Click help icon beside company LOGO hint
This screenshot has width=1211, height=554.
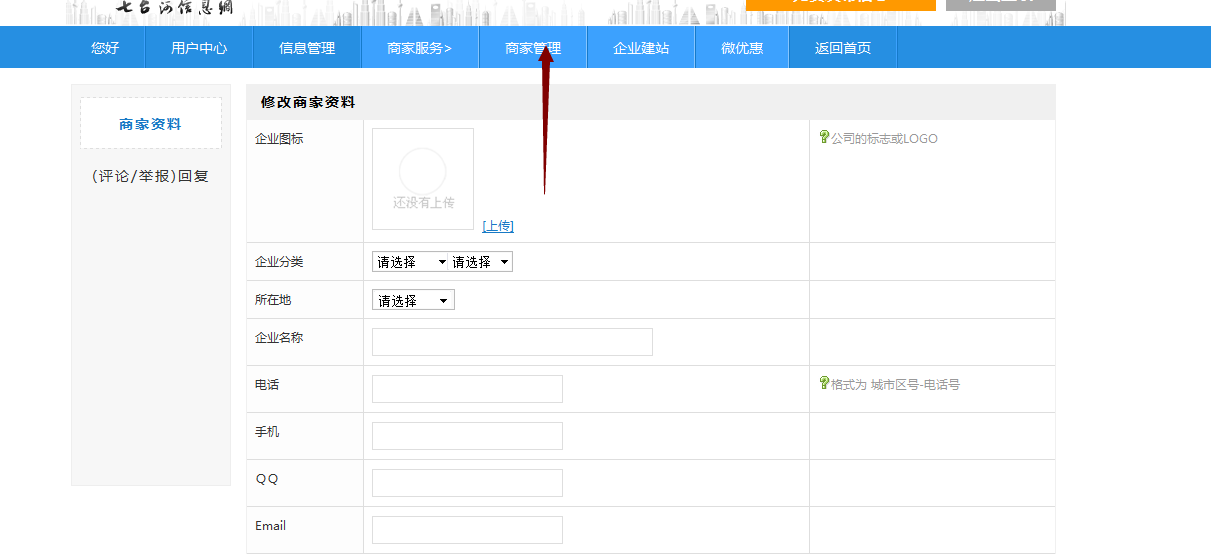pyautogui.click(x=824, y=137)
